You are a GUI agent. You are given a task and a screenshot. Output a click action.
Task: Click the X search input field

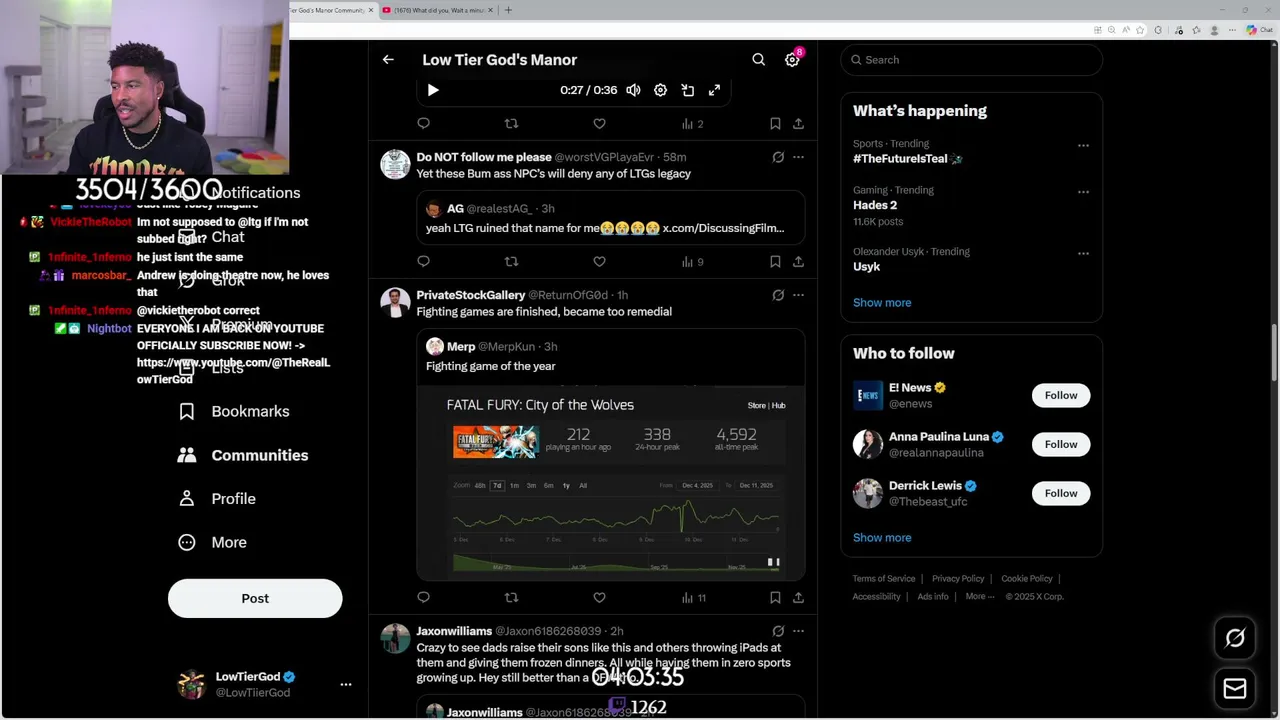tap(971, 60)
